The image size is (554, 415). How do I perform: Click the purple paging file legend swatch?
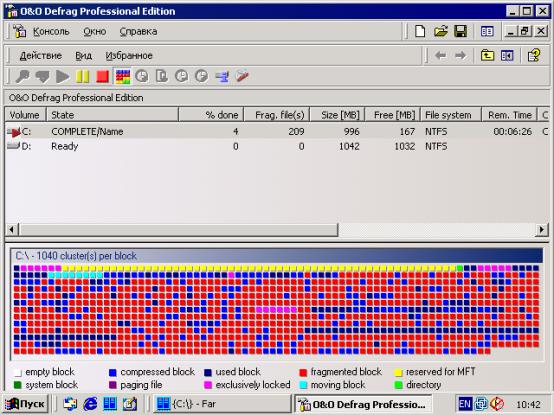113,385
